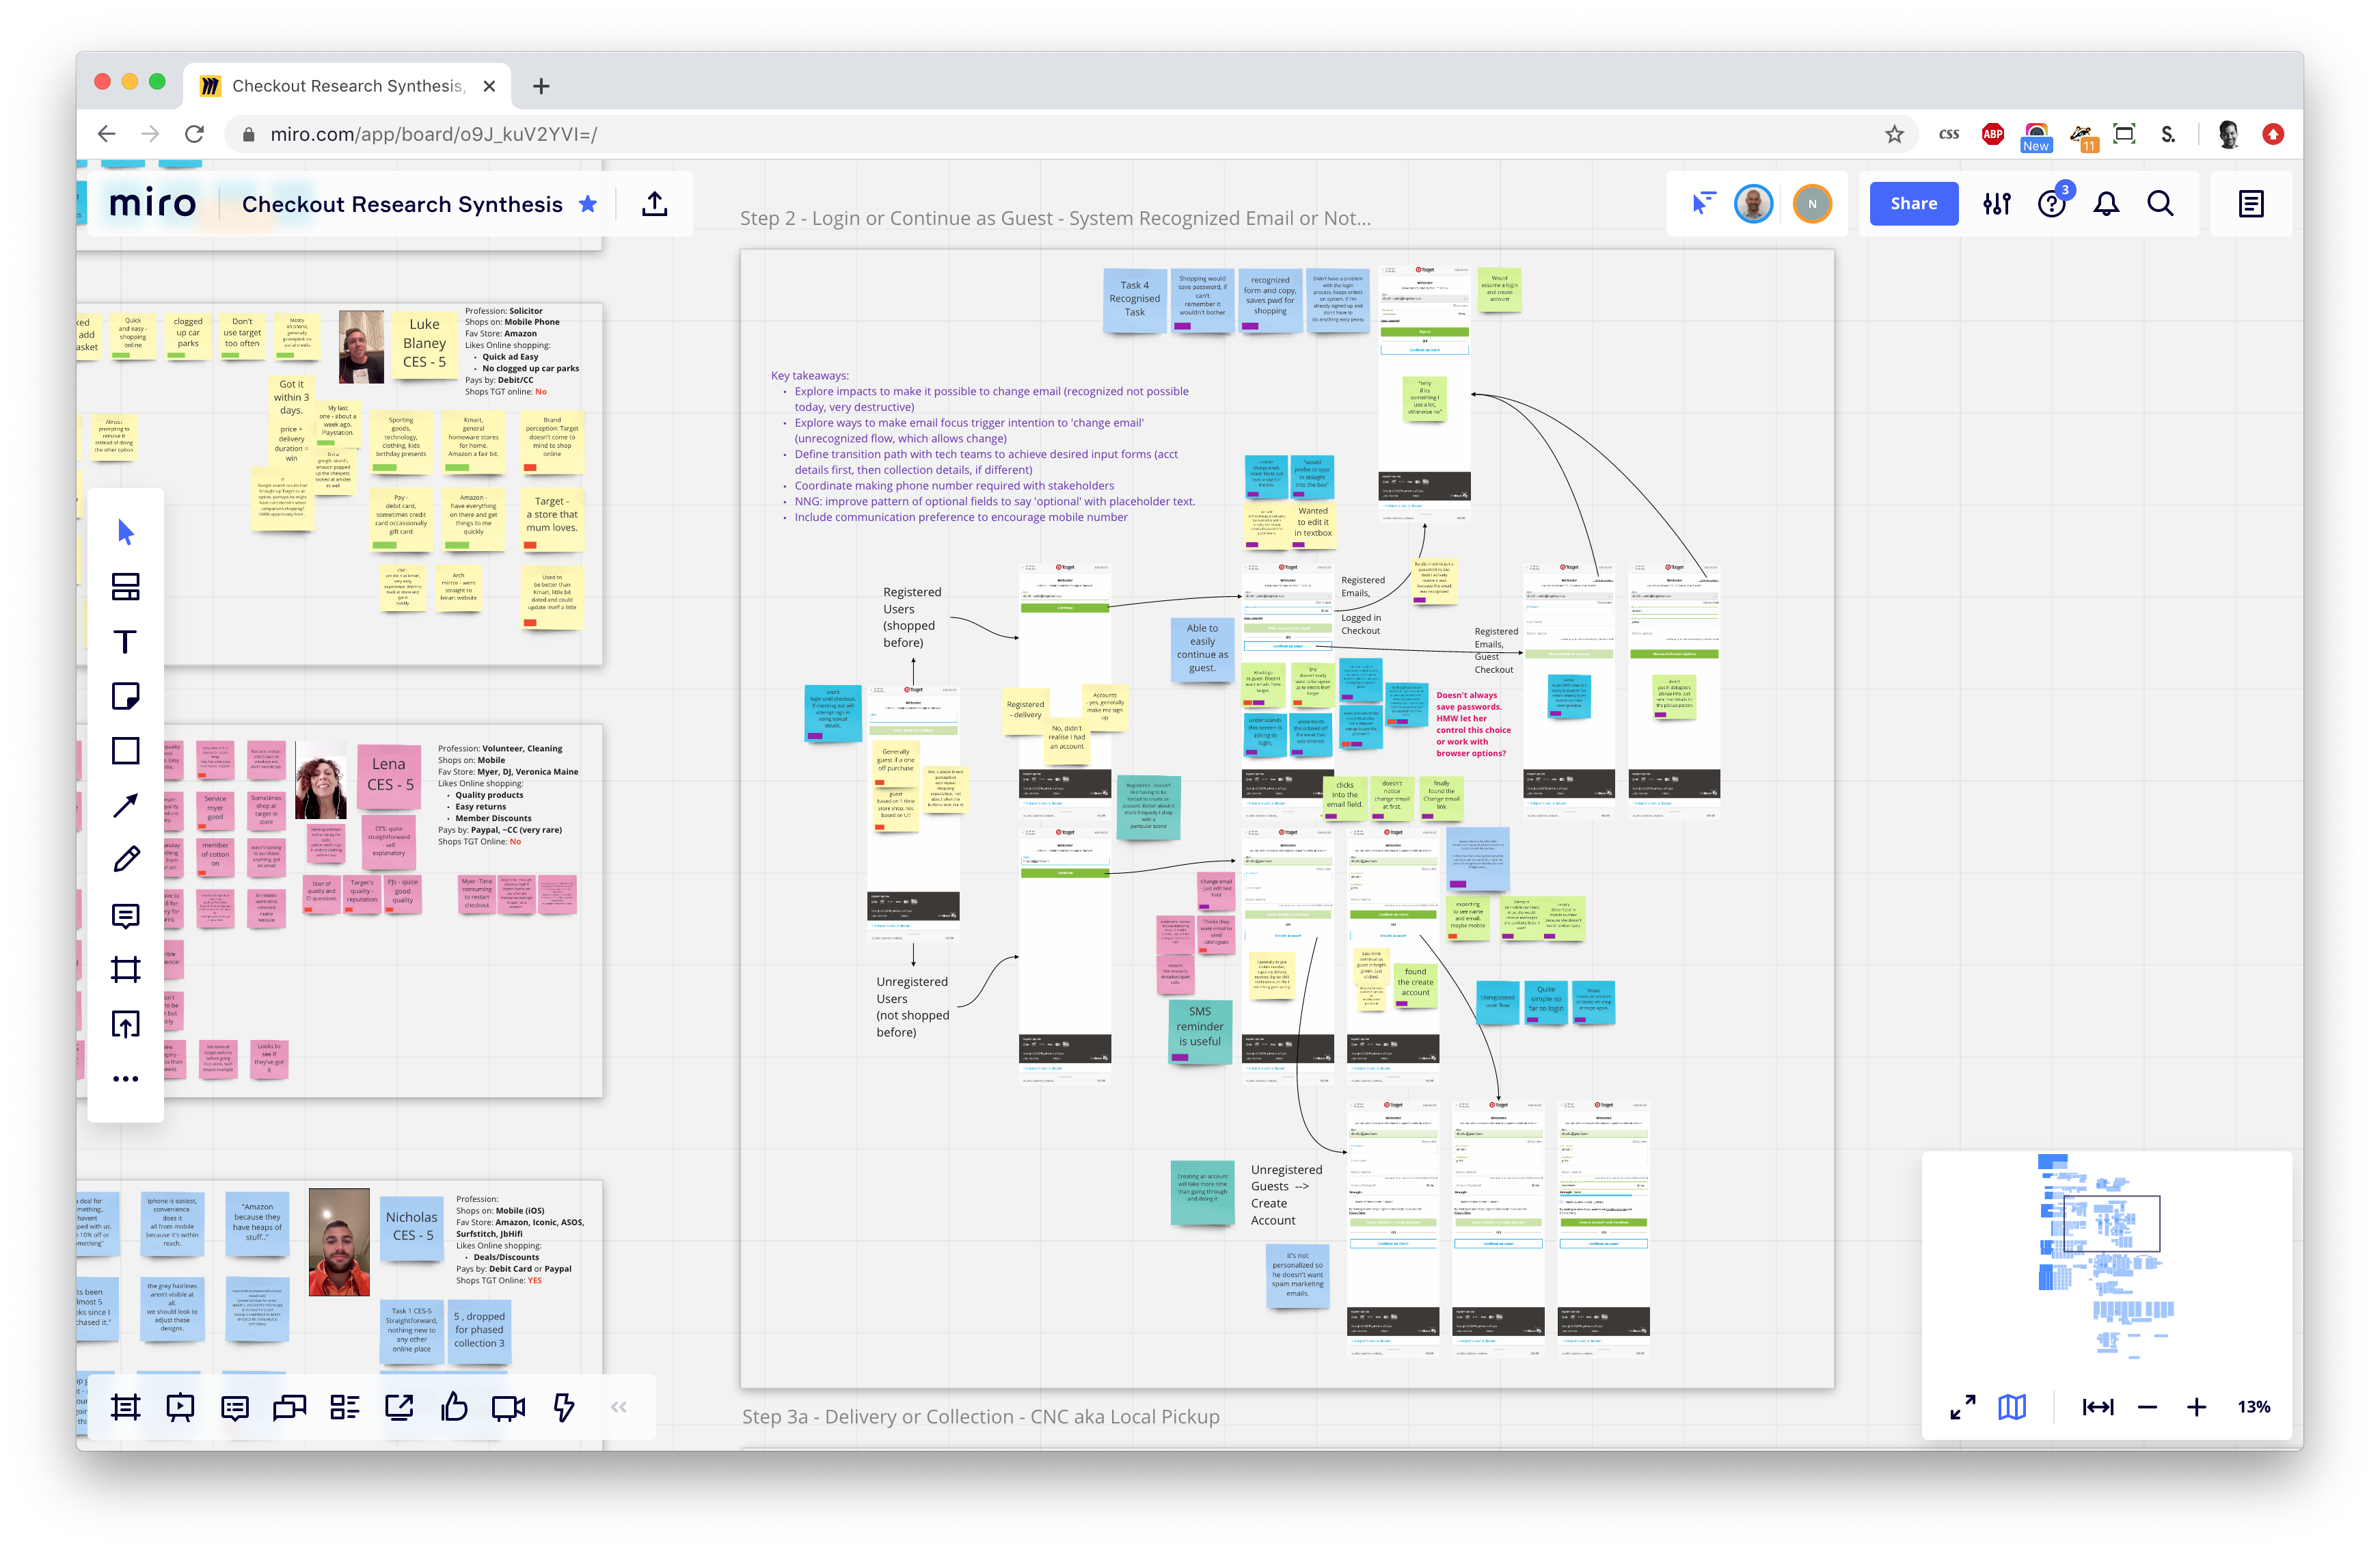2380x1552 pixels.
Task: Toggle the minimap map icon
Action: pyautogui.click(x=2012, y=1407)
